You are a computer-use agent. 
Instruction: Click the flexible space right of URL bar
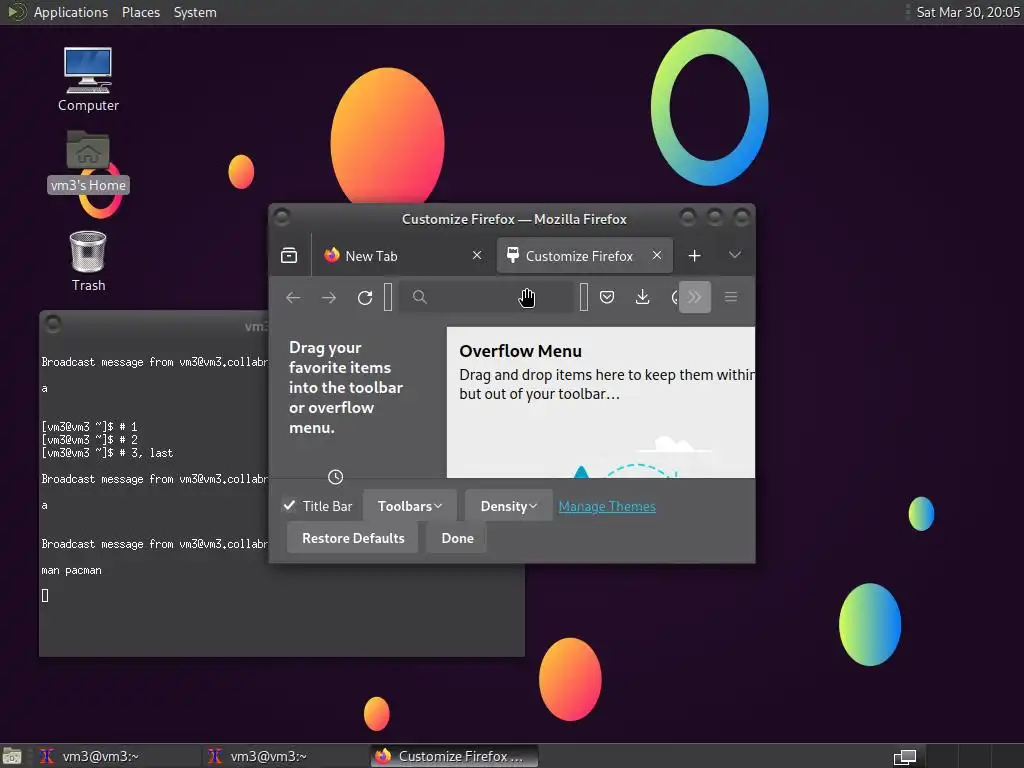[x=584, y=297]
